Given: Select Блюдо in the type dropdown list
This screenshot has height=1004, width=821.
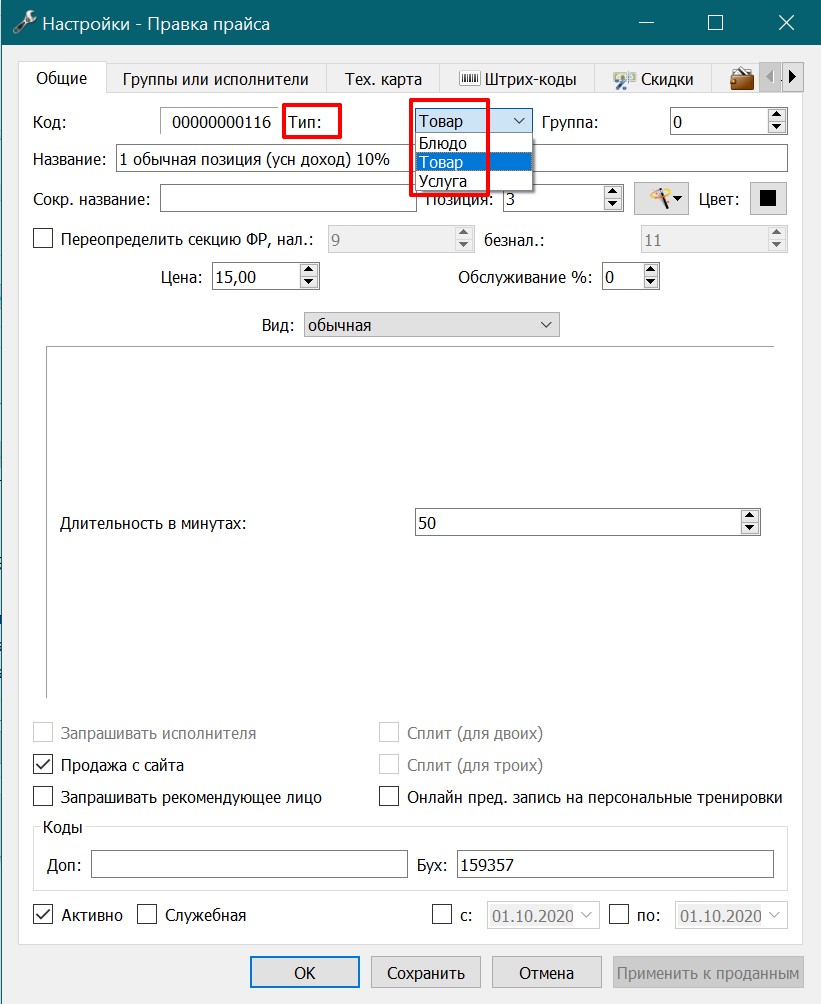Looking at the screenshot, I should coord(473,143).
